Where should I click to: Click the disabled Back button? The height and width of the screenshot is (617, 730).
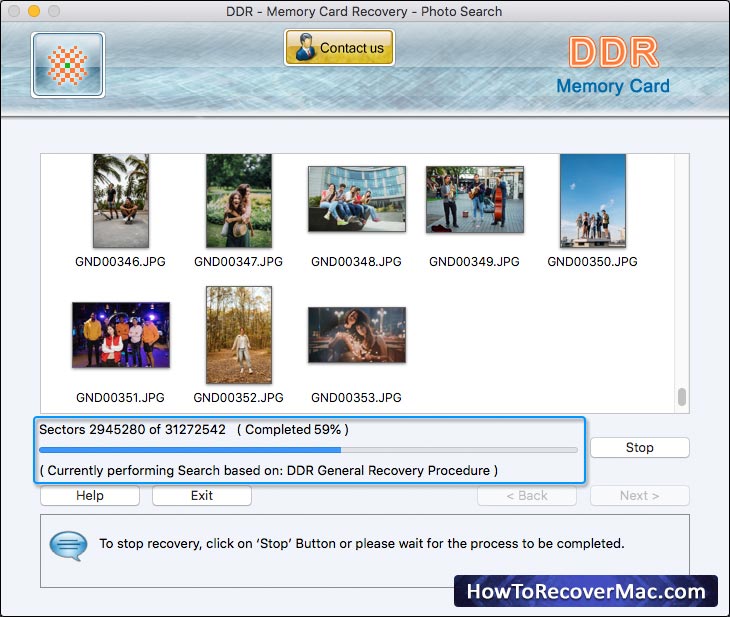[527, 495]
